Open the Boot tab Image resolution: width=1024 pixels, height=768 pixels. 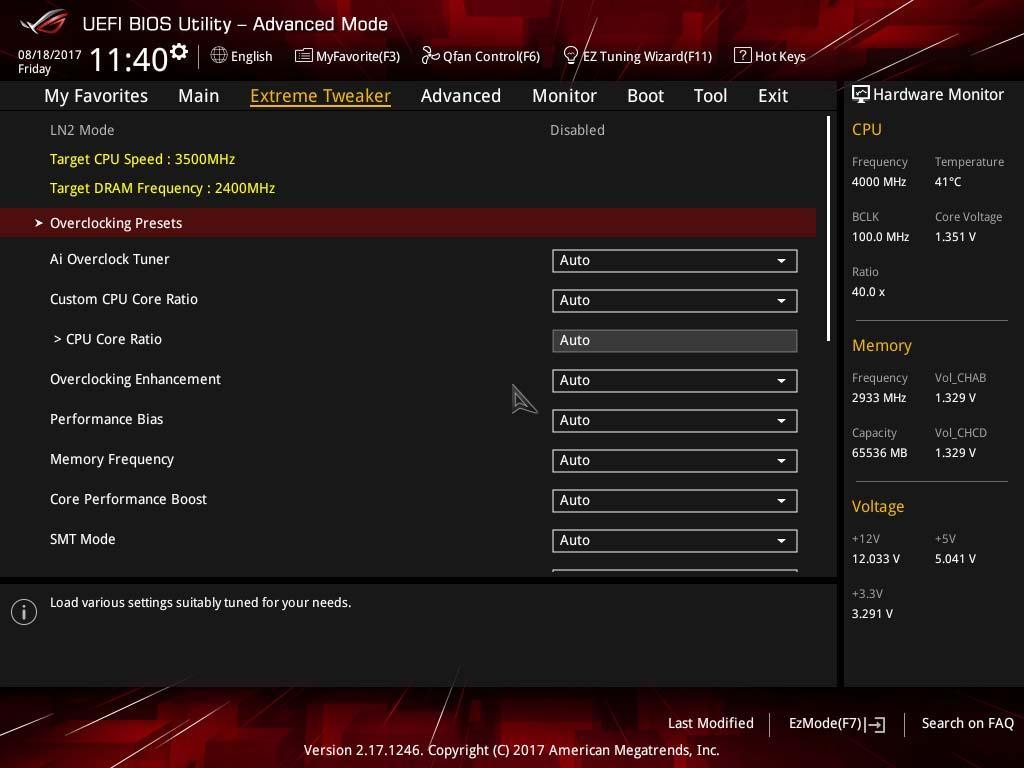645,95
